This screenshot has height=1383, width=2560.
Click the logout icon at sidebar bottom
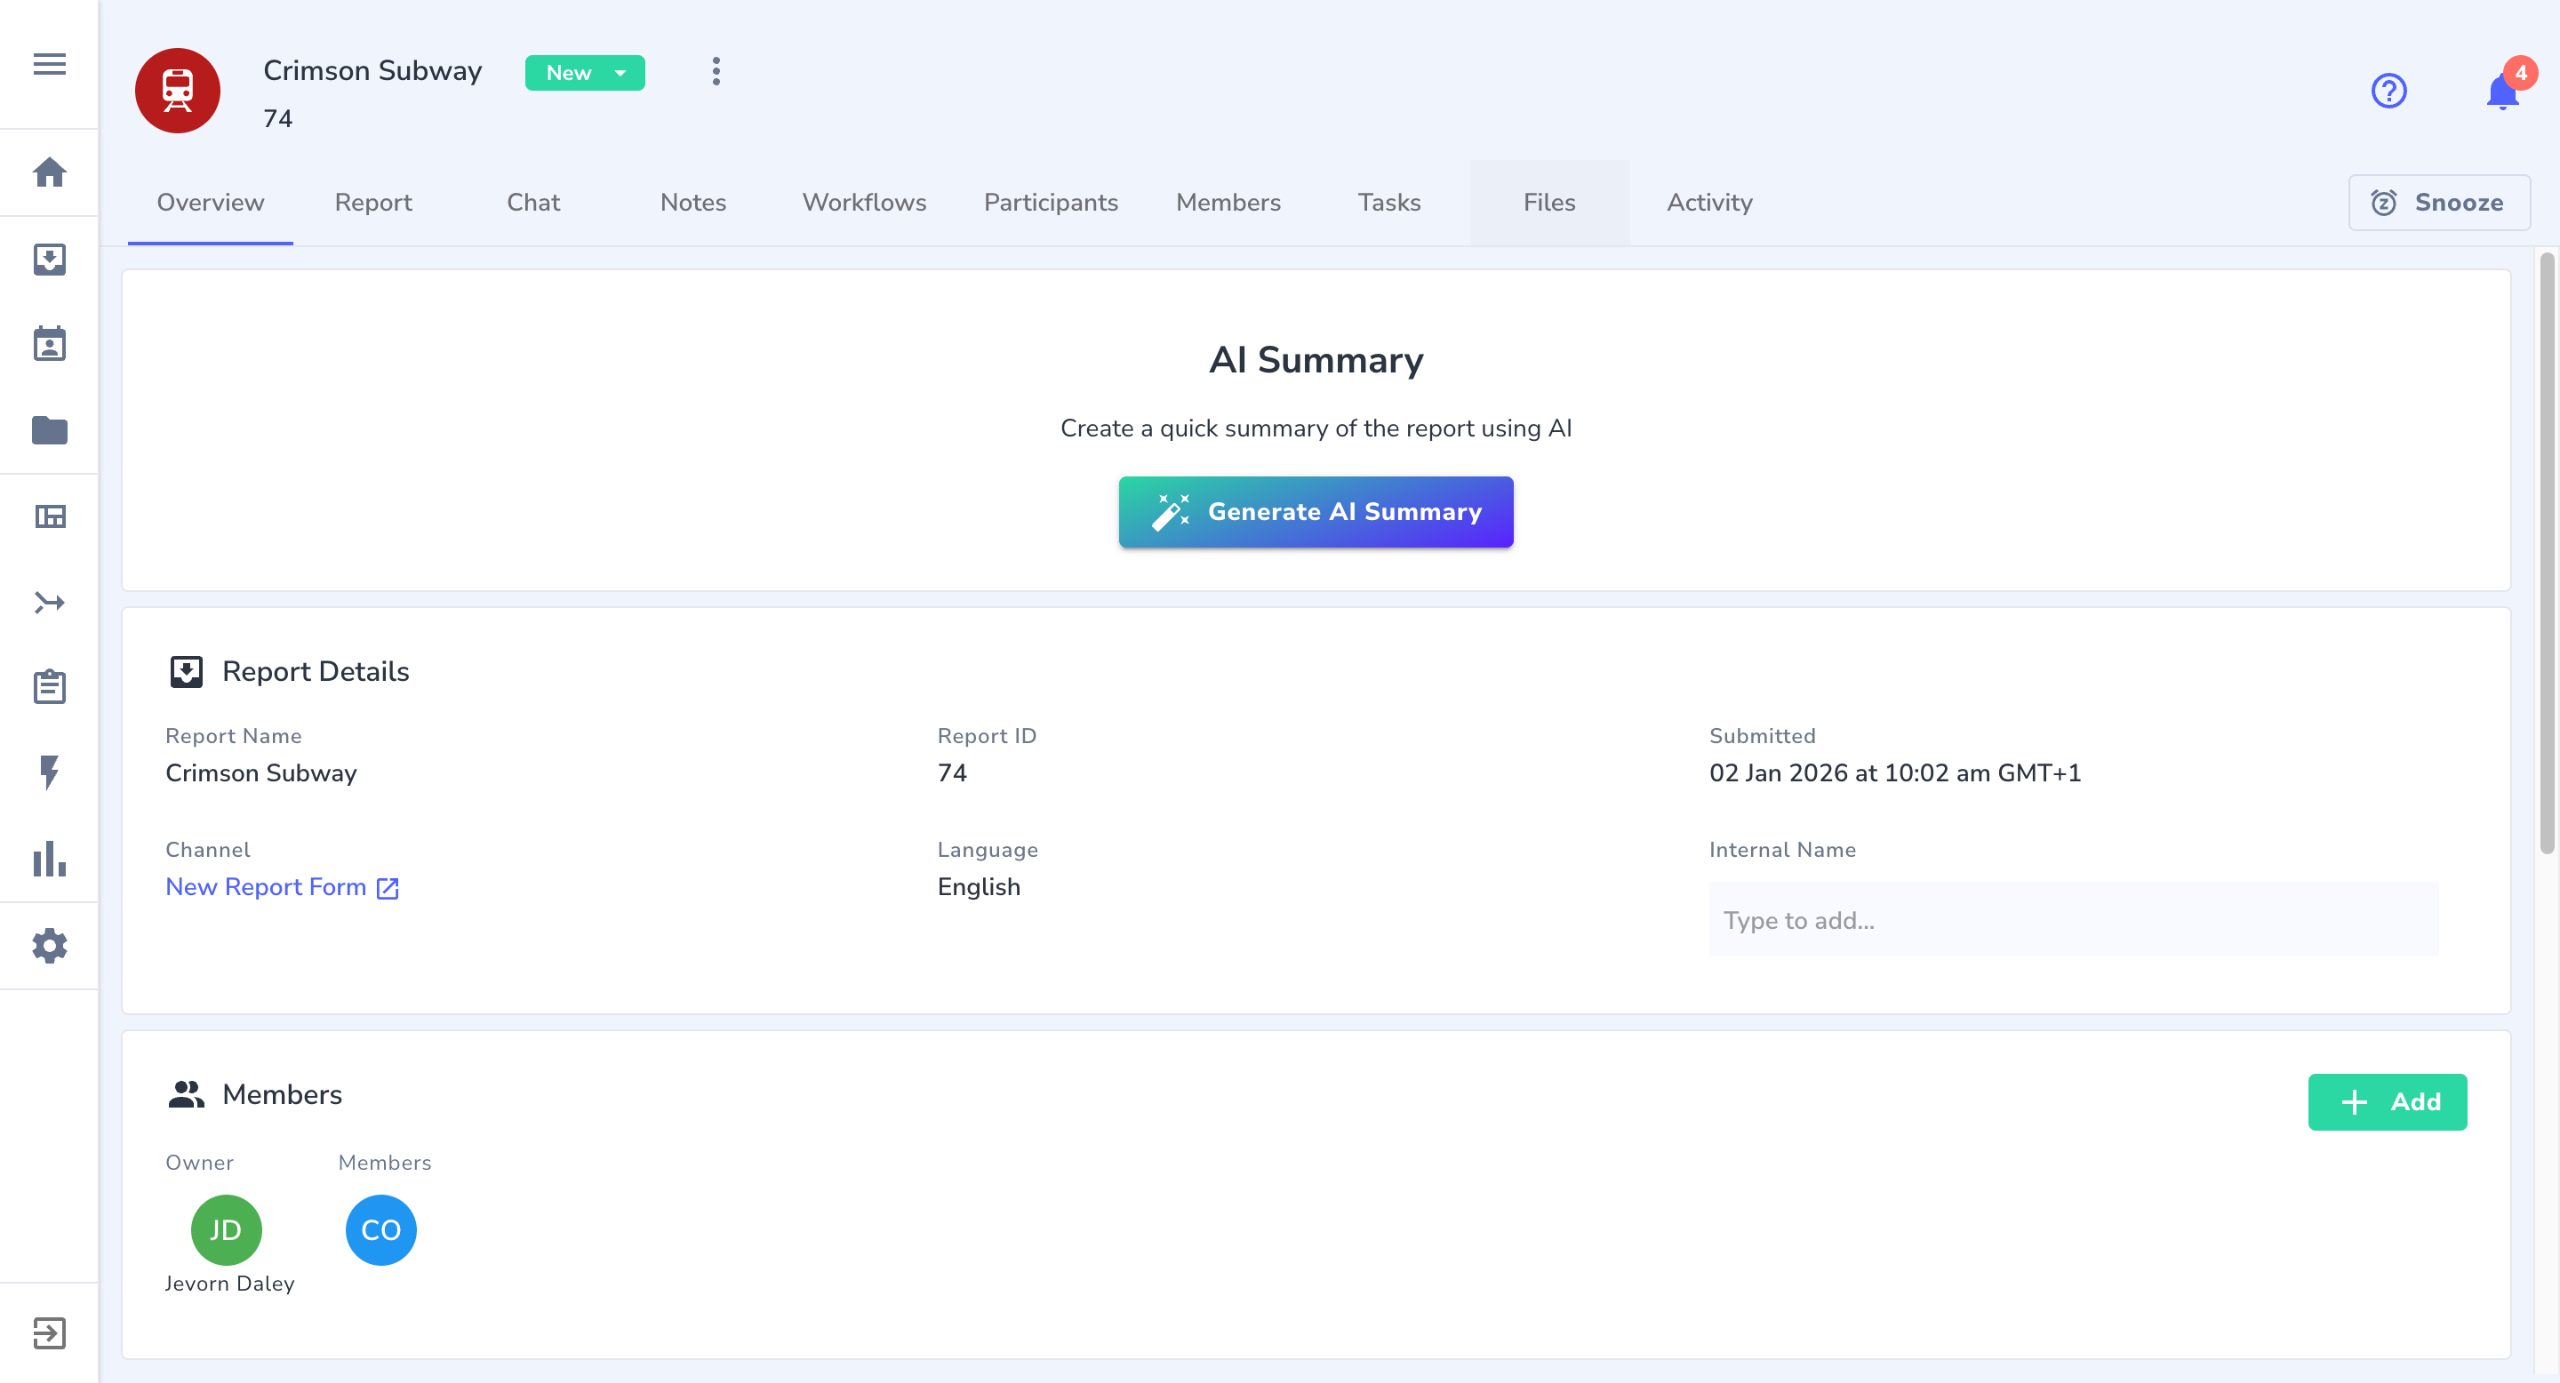(49, 1332)
